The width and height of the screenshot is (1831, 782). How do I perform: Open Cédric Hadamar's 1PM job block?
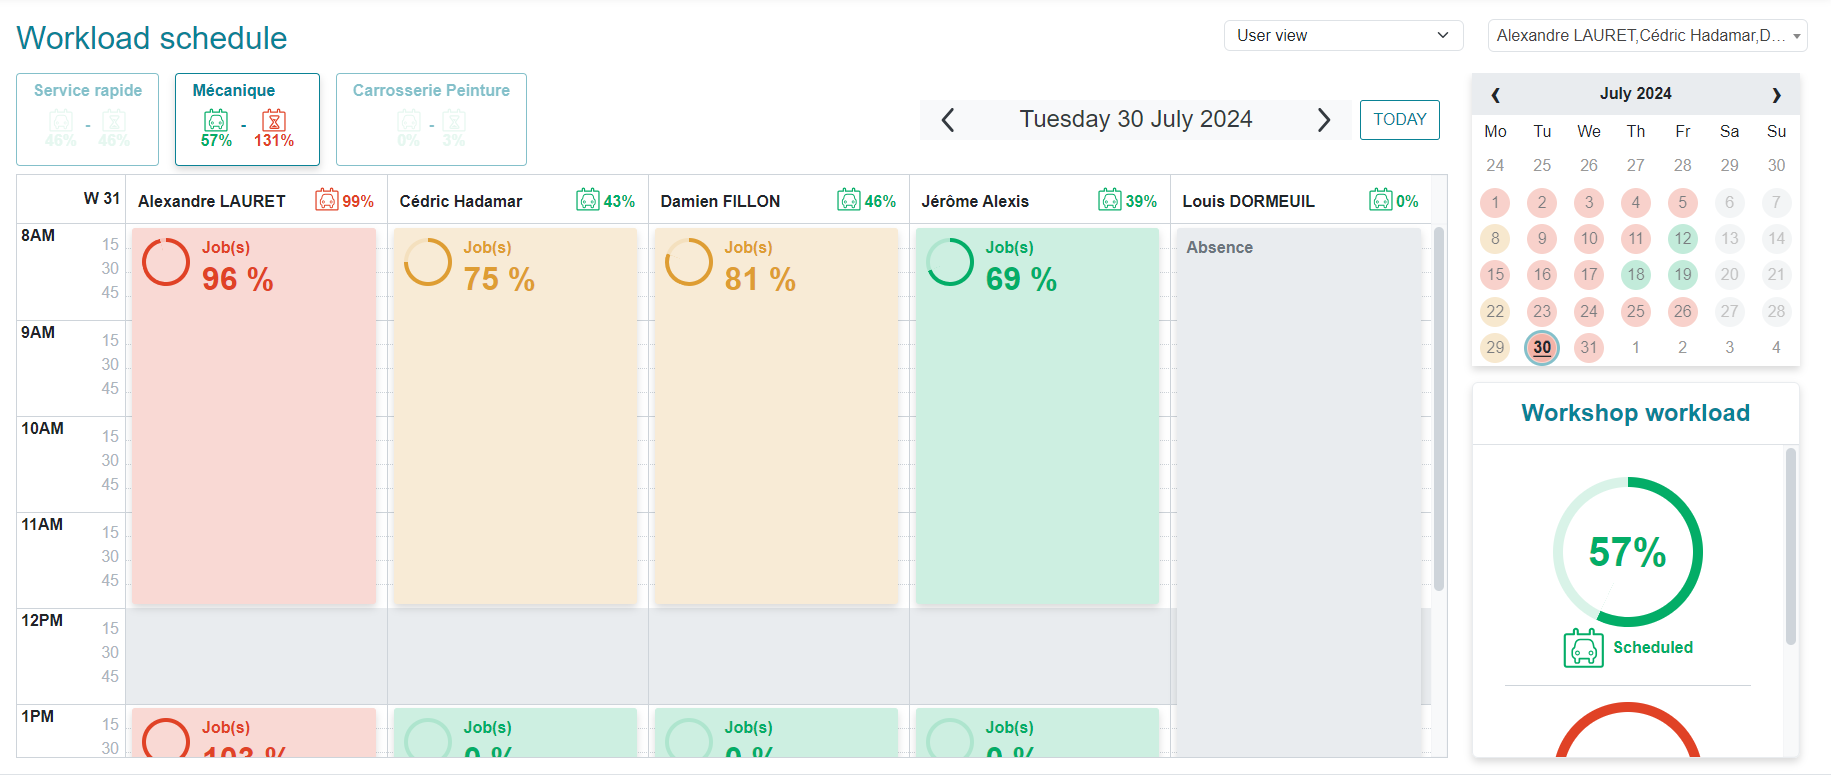[x=515, y=732]
